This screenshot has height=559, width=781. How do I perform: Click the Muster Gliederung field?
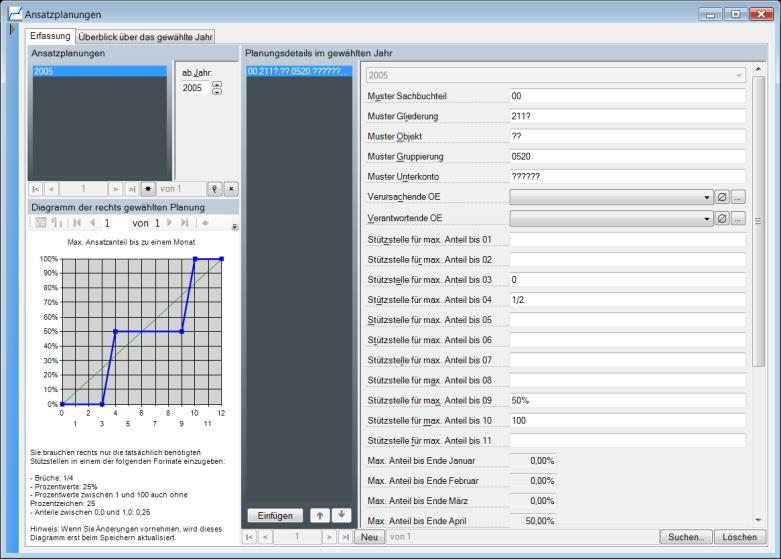click(x=628, y=116)
